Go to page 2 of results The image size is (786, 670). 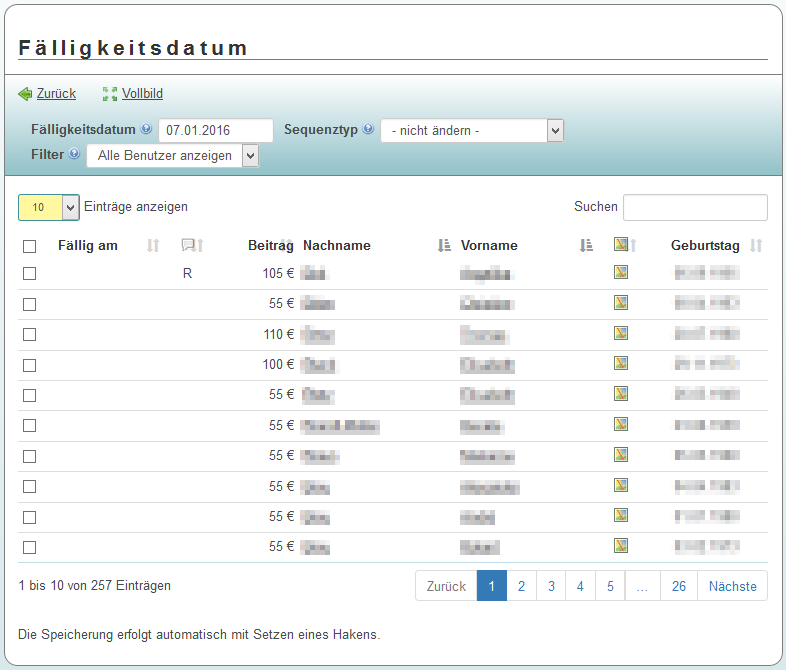521,586
